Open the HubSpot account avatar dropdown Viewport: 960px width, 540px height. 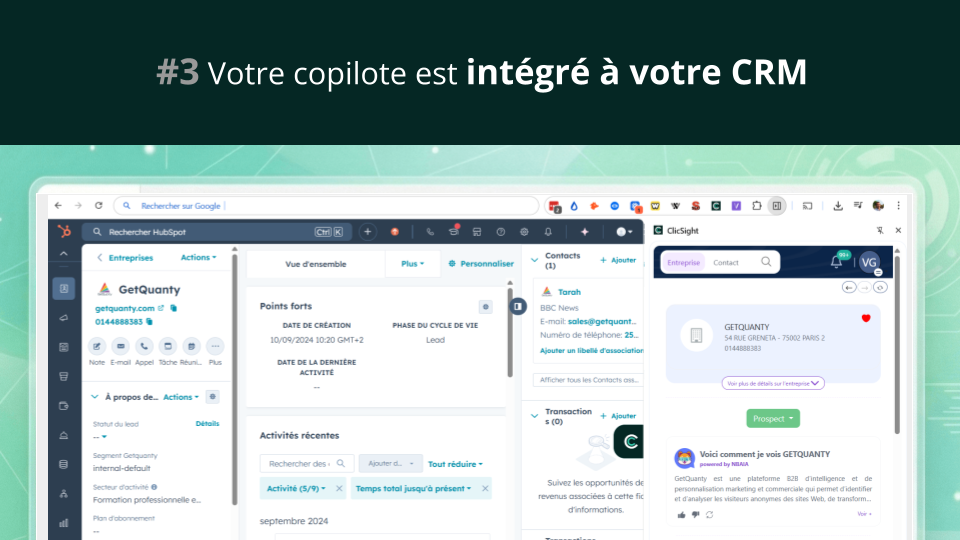(624, 232)
